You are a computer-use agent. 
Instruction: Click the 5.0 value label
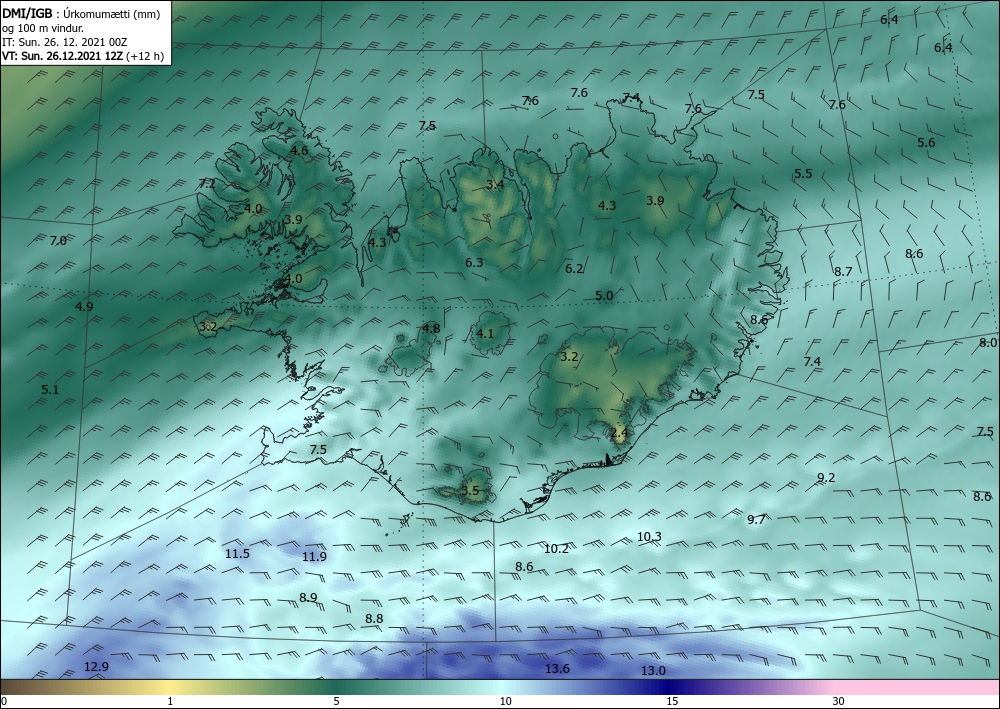coord(604,296)
